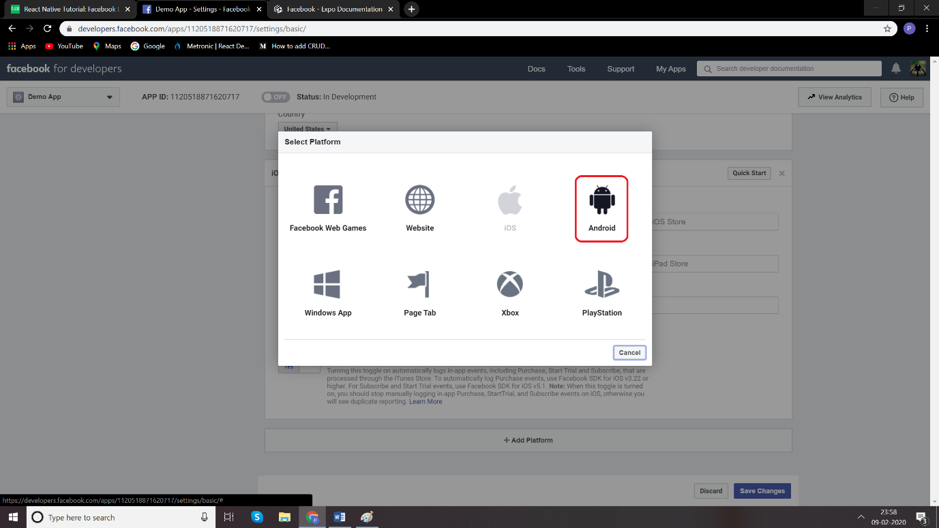The image size is (939, 528).
Task: Open the Metronic React bookmark
Action: pyautogui.click(x=211, y=46)
